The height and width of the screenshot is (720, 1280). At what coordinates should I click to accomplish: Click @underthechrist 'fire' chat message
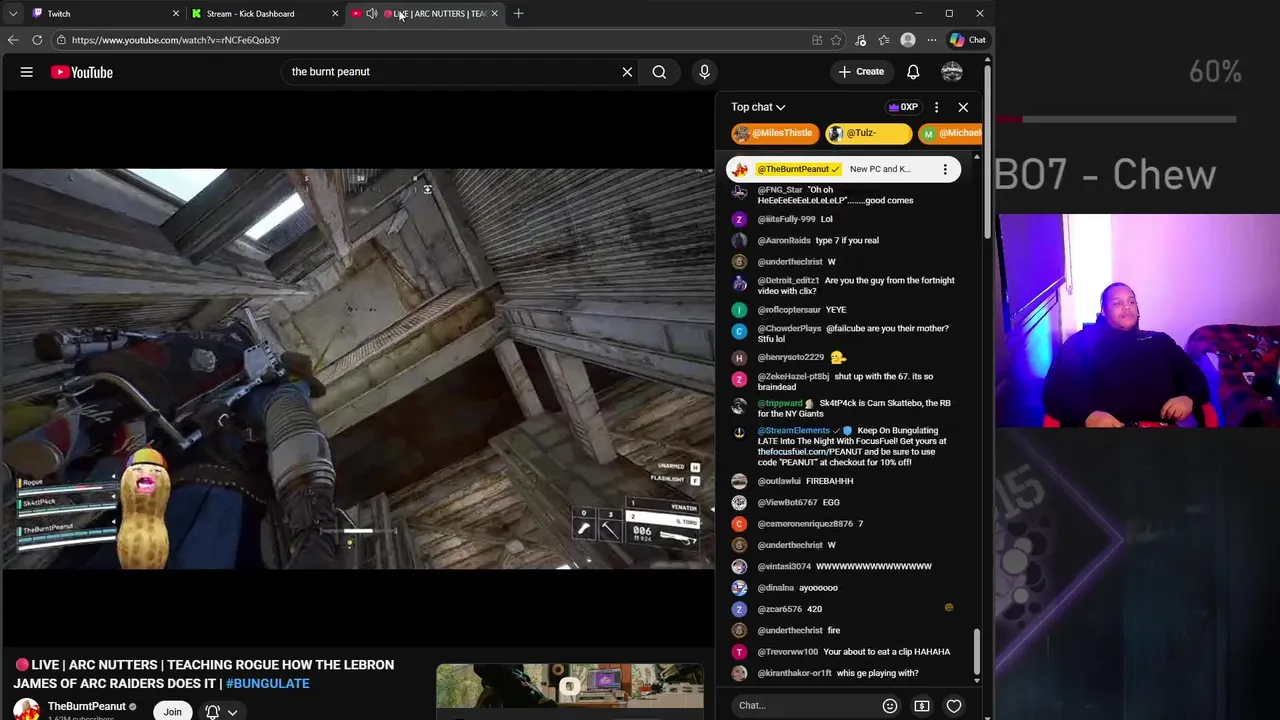click(x=798, y=631)
